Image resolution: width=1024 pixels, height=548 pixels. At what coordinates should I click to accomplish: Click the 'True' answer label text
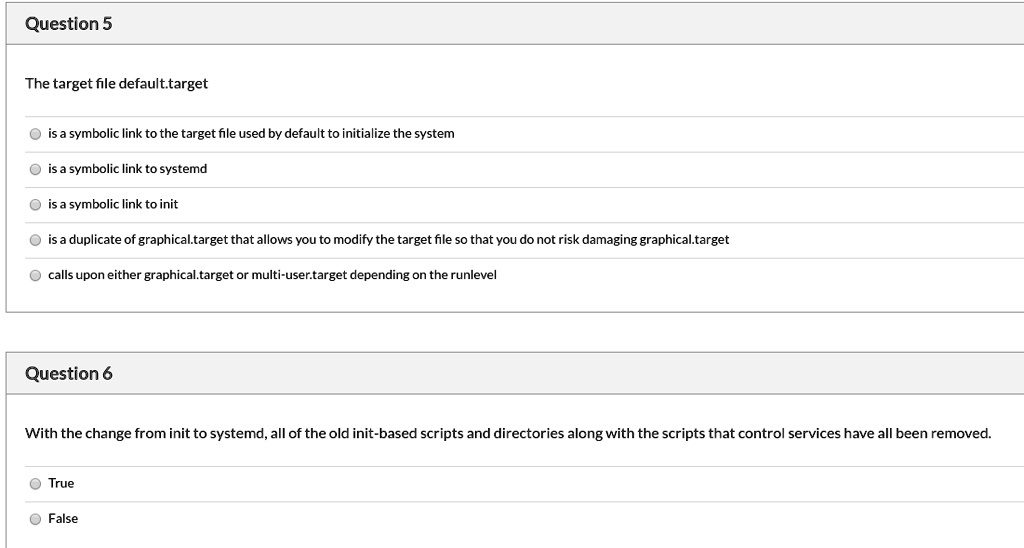pos(61,483)
